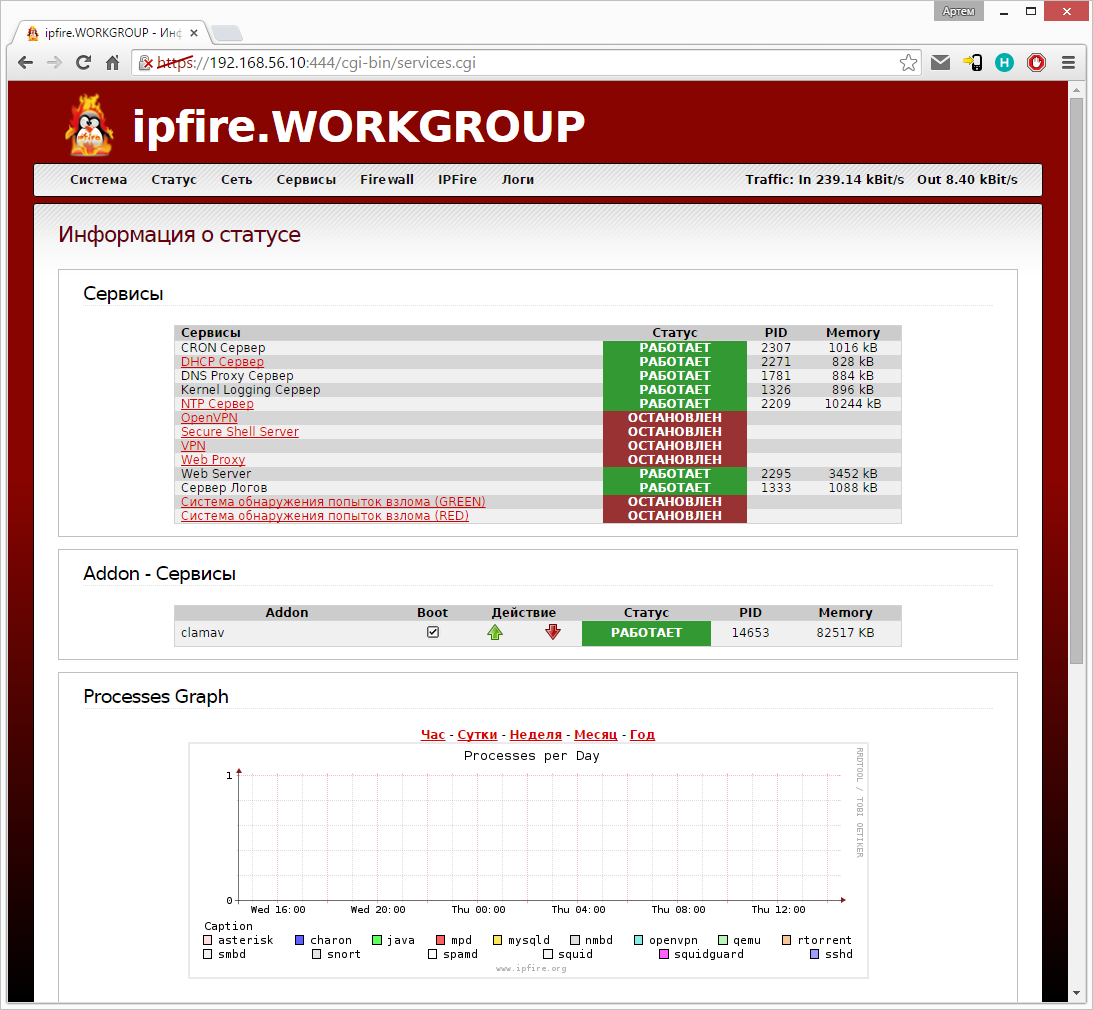Click the CRON Сервер row name
The height and width of the screenshot is (1010, 1093).
point(223,348)
